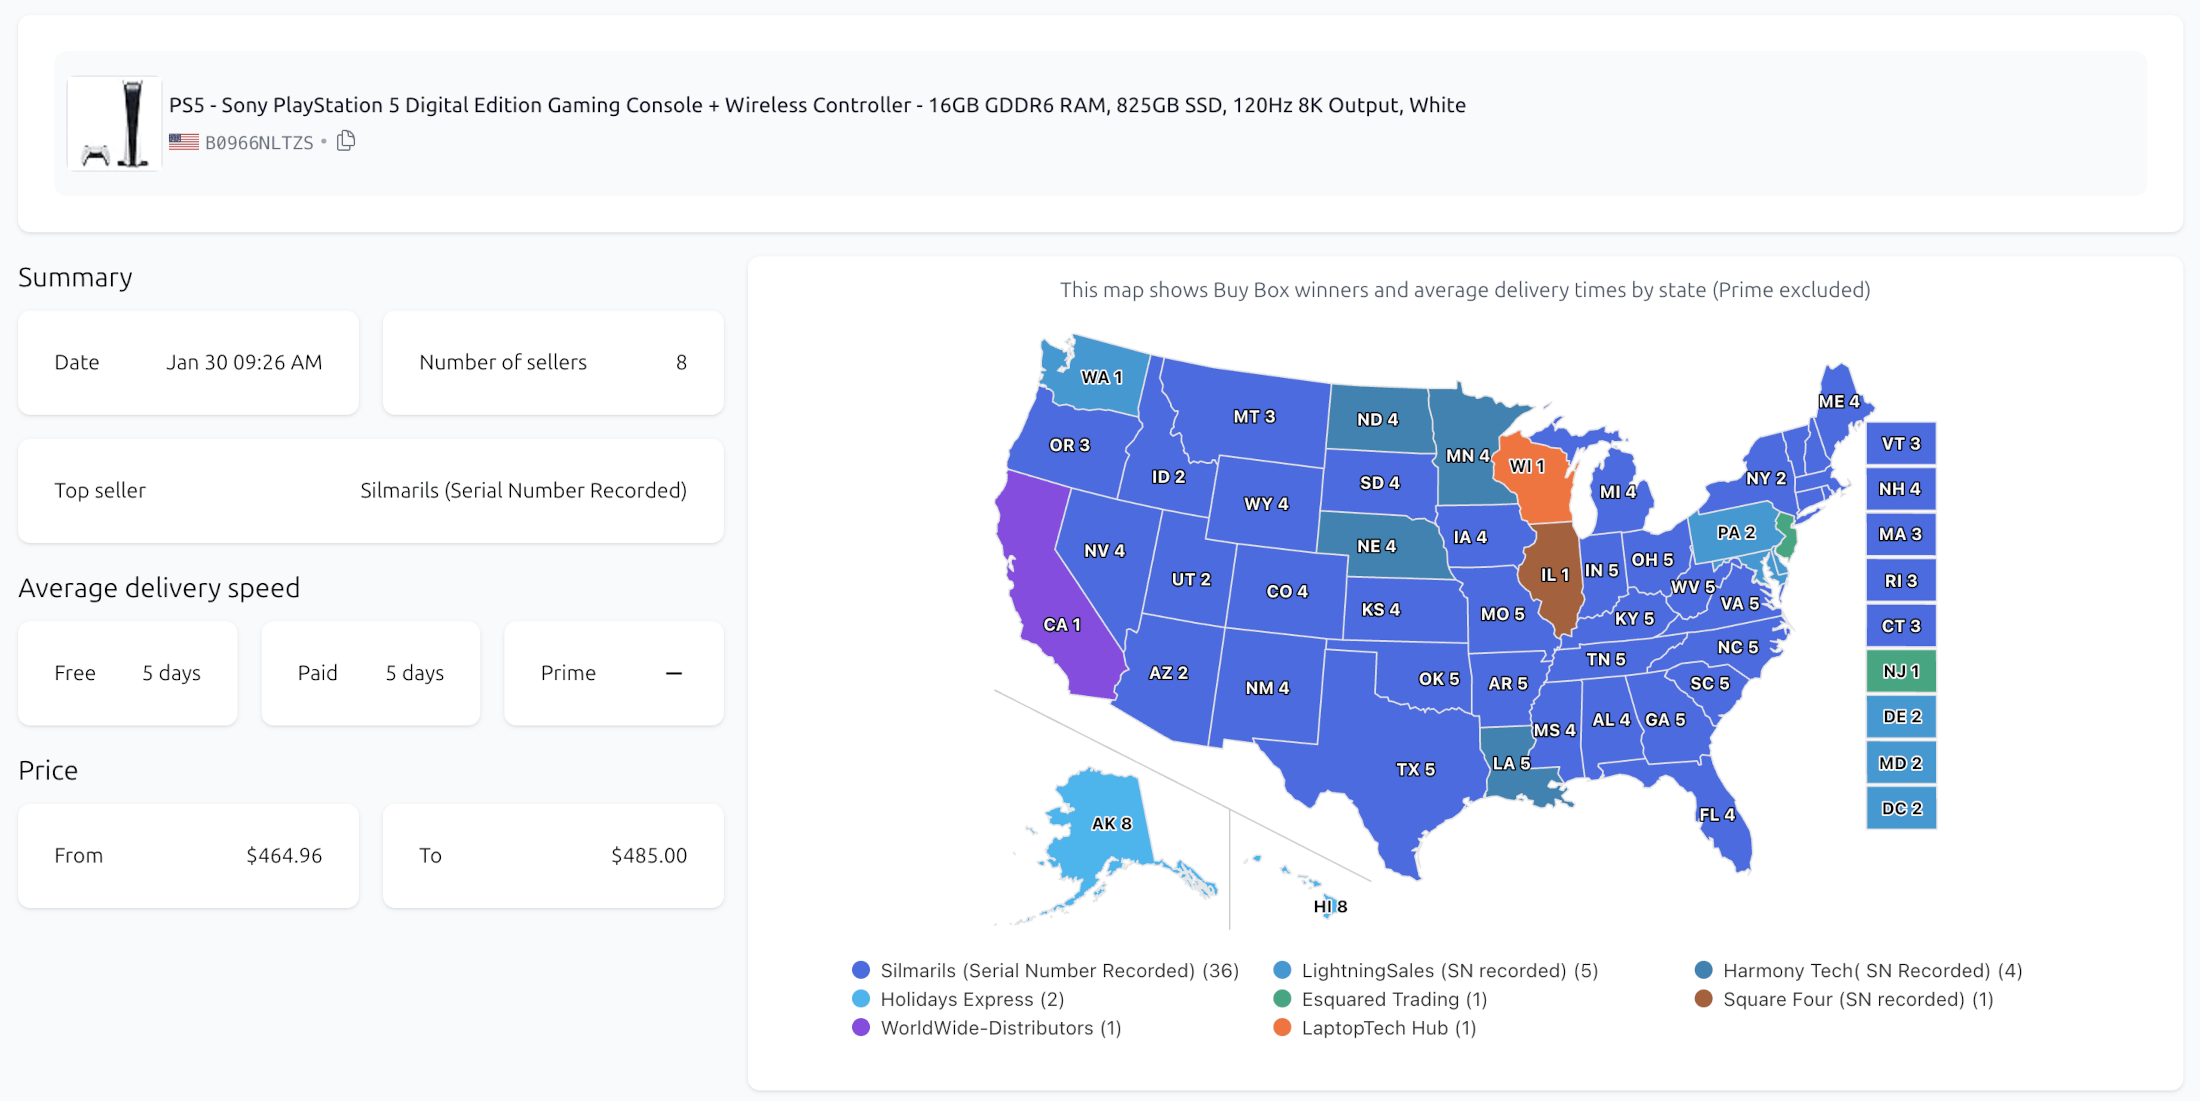Click the PS5 product title text
This screenshot has height=1101, width=2200.
tap(816, 105)
